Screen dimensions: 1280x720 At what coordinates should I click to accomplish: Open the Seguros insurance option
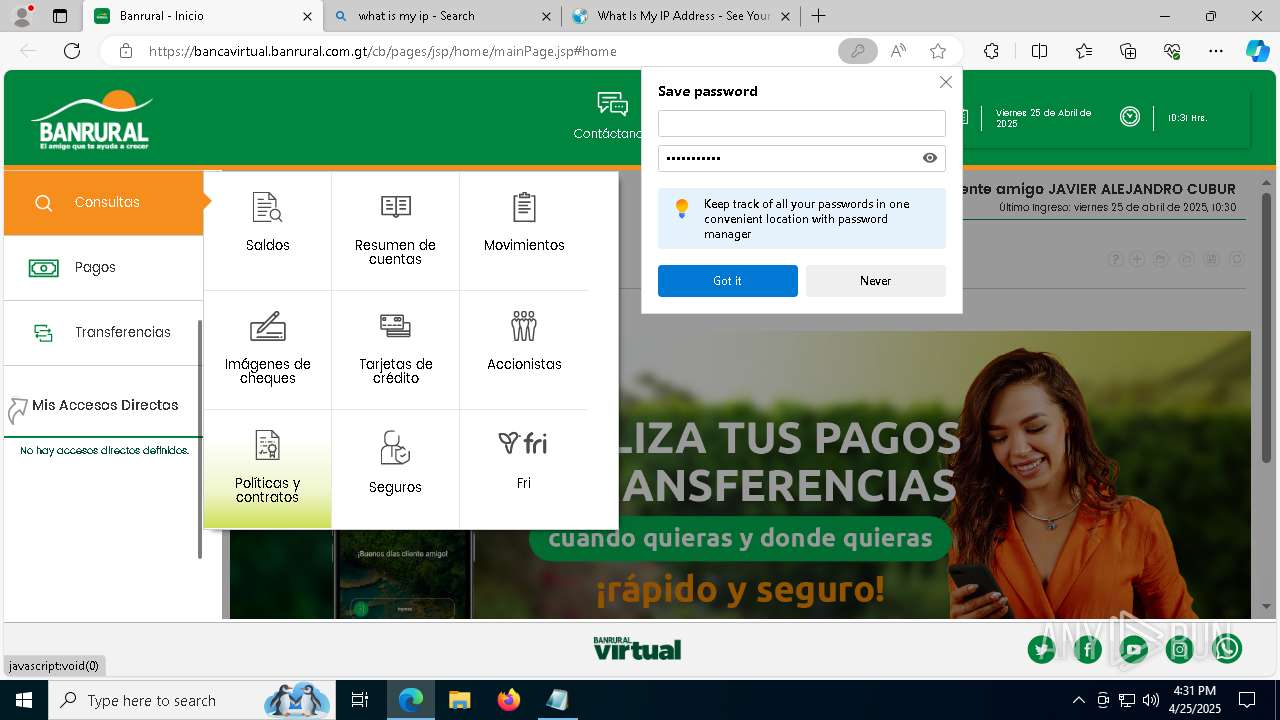point(395,463)
